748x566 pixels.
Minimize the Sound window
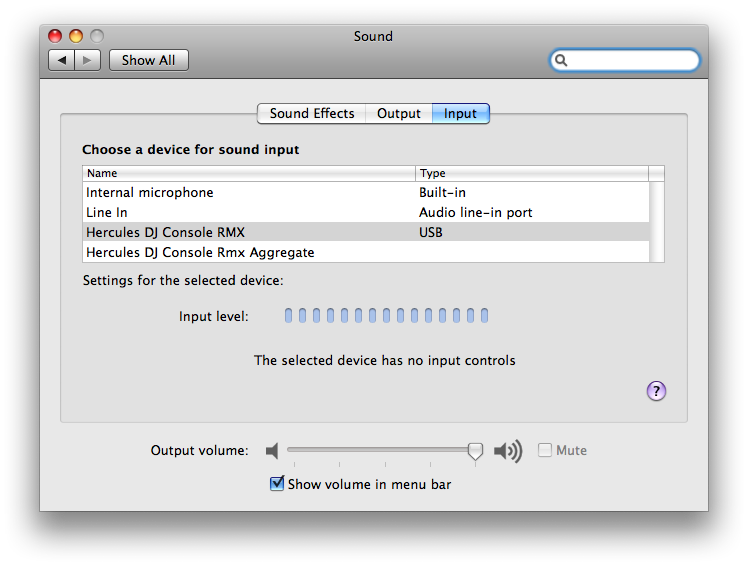point(76,36)
